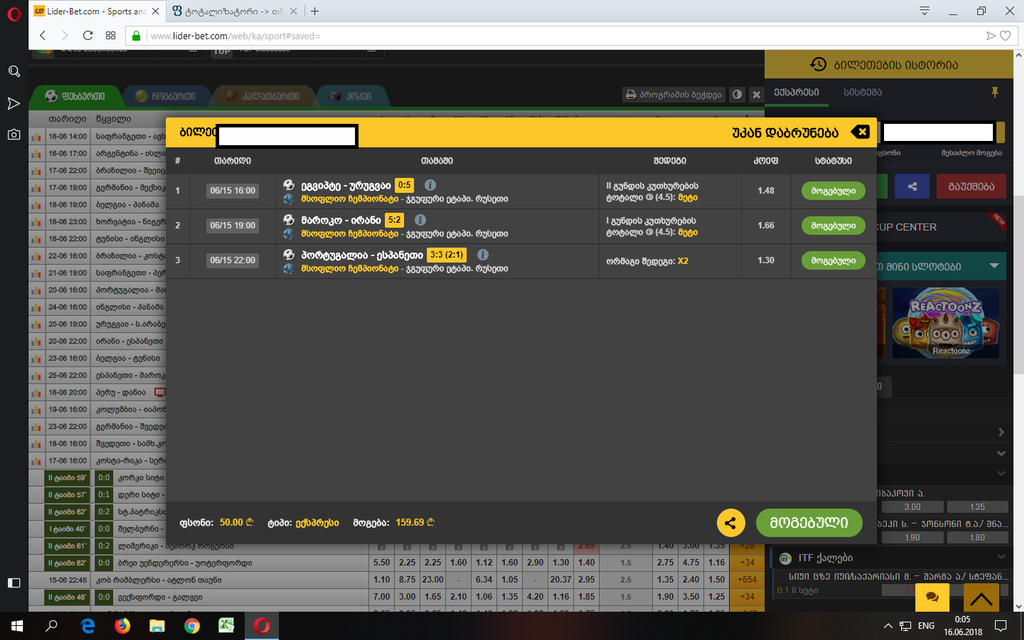Click მოგებული status on row 1.66
This screenshot has height=640, width=1024.
coord(833,225)
